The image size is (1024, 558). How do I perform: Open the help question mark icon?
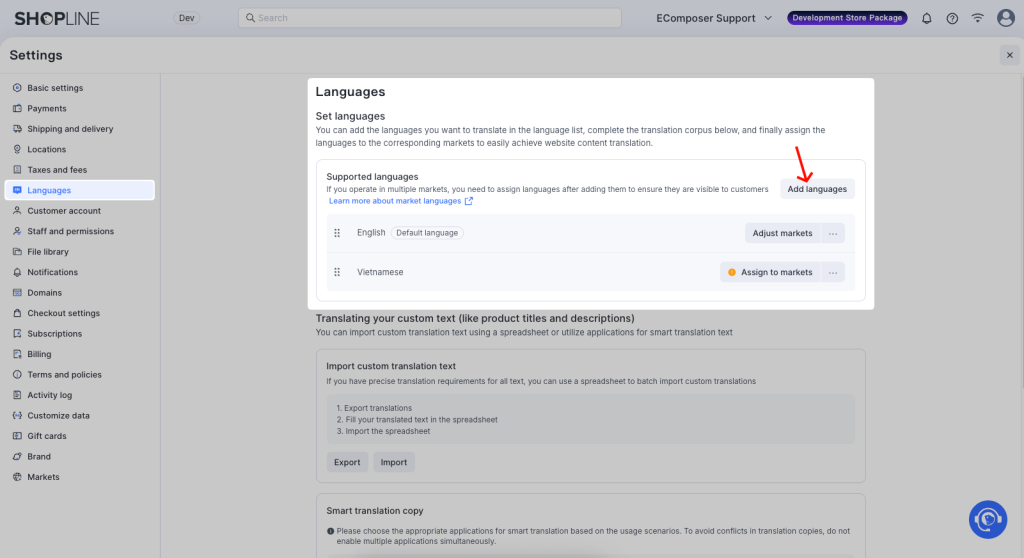tap(952, 18)
